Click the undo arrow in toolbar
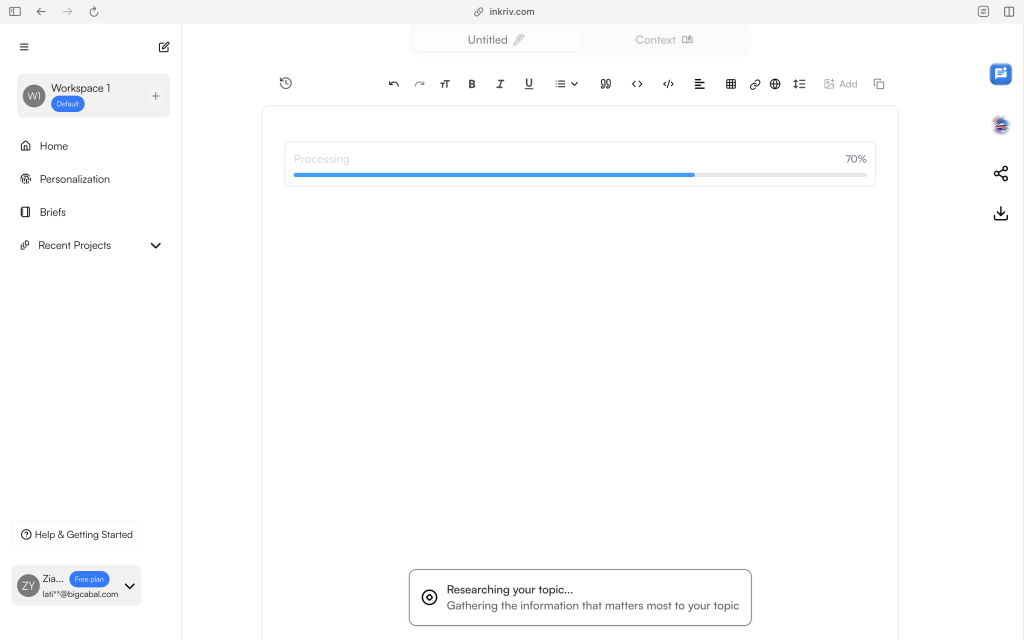1024x640 pixels. (x=394, y=84)
